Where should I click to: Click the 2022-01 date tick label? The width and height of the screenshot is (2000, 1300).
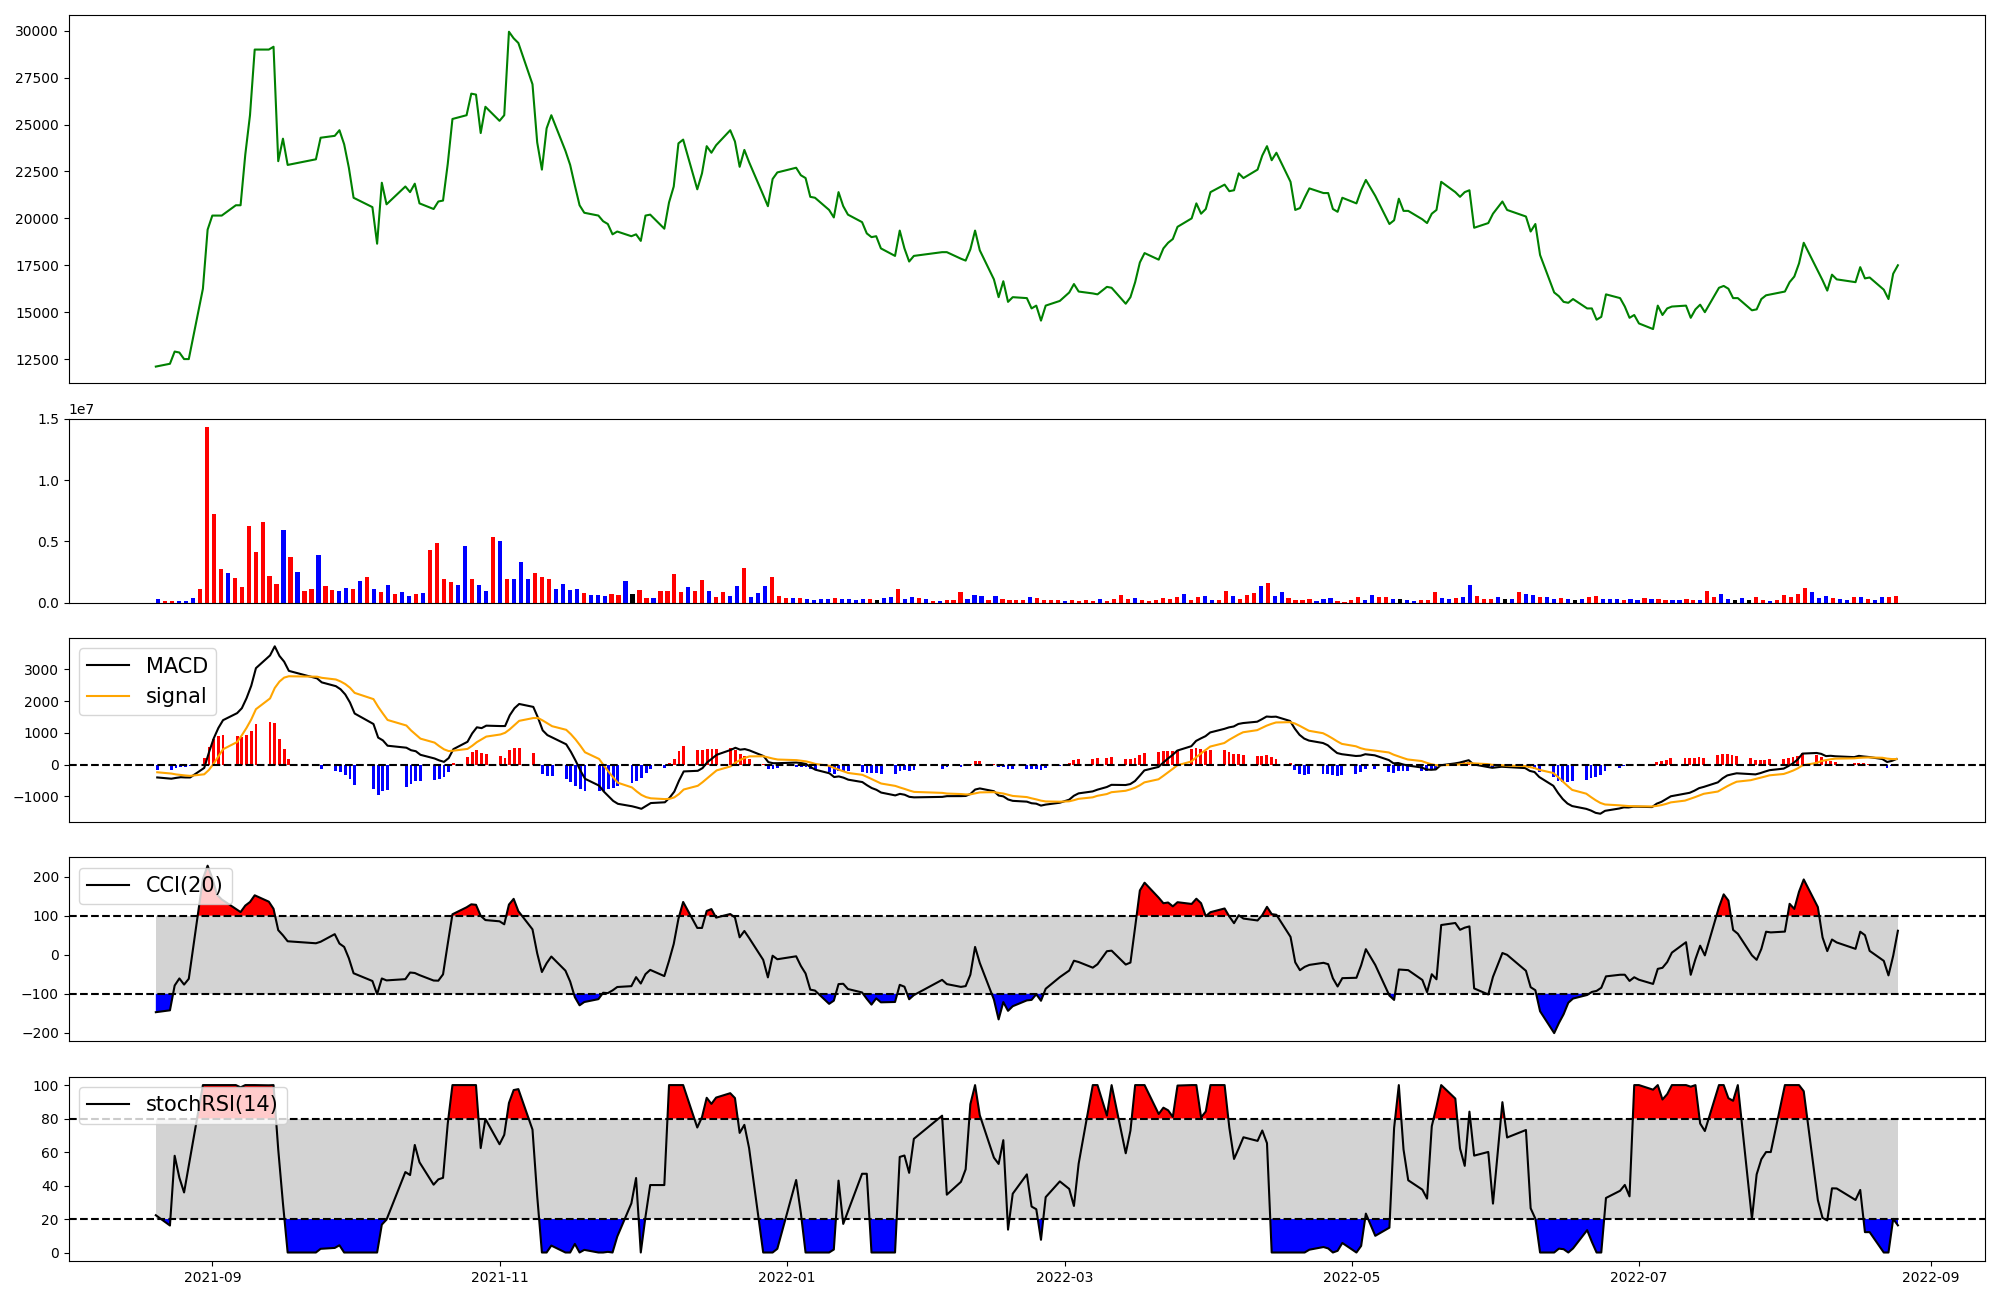pyautogui.click(x=788, y=1277)
